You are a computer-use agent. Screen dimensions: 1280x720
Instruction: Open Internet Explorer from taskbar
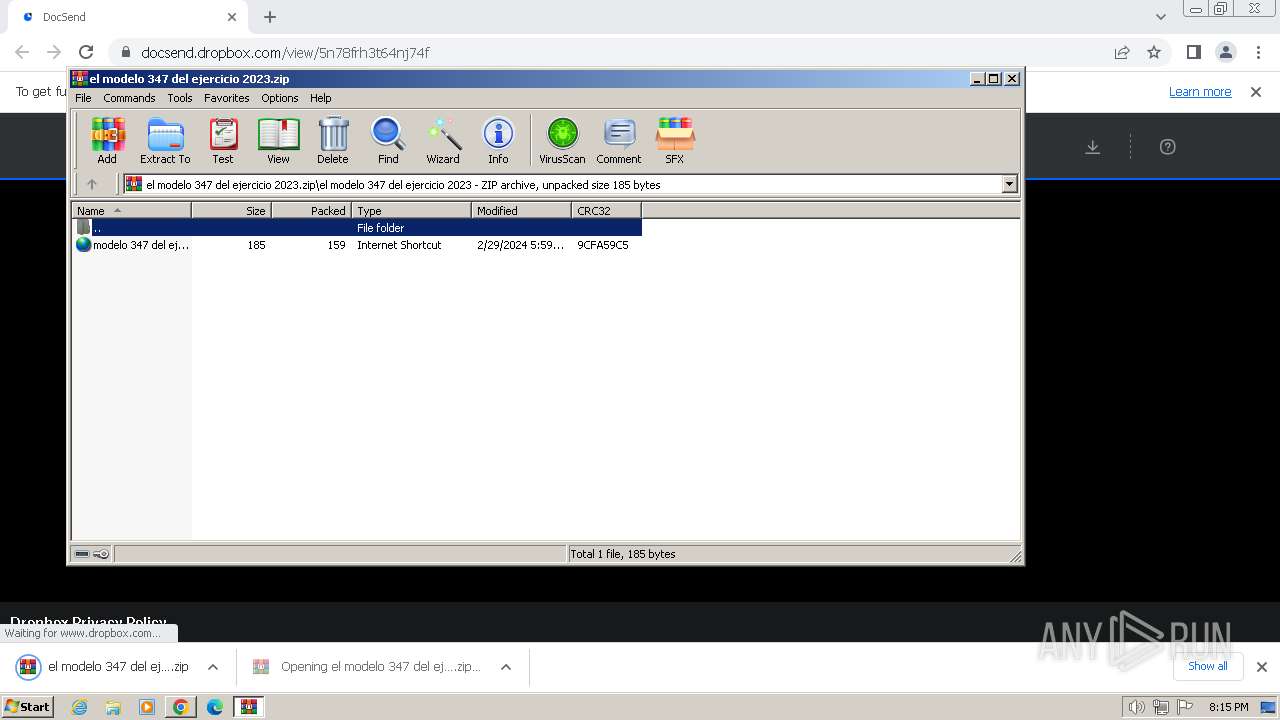point(79,707)
